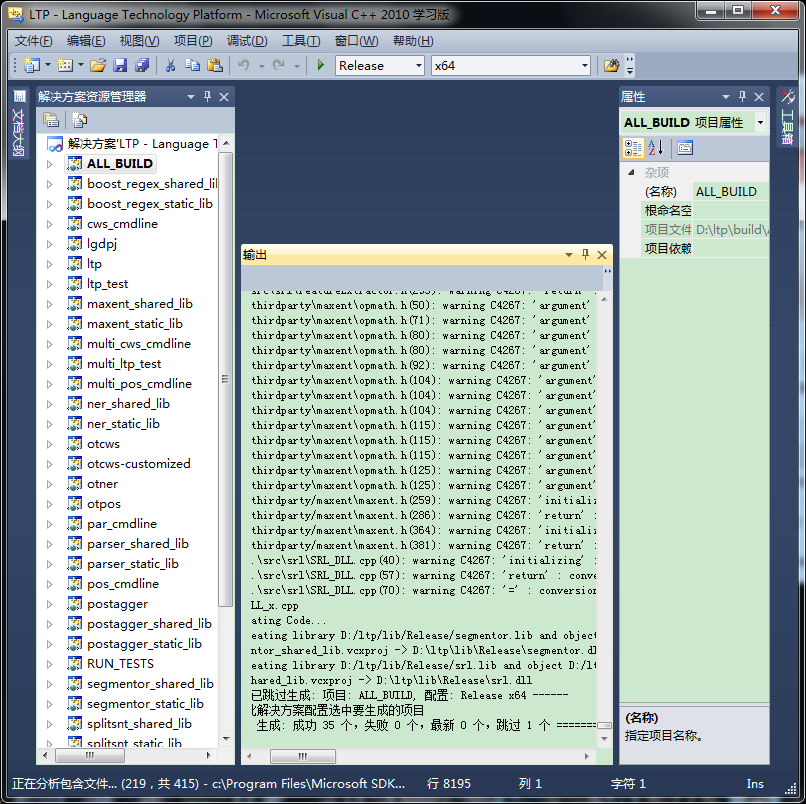This screenshot has width=806, height=804.
Task: Click the Solution Explorer horizontal scrollbar thumb
Action: pyautogui.click(x=90, y=755)
